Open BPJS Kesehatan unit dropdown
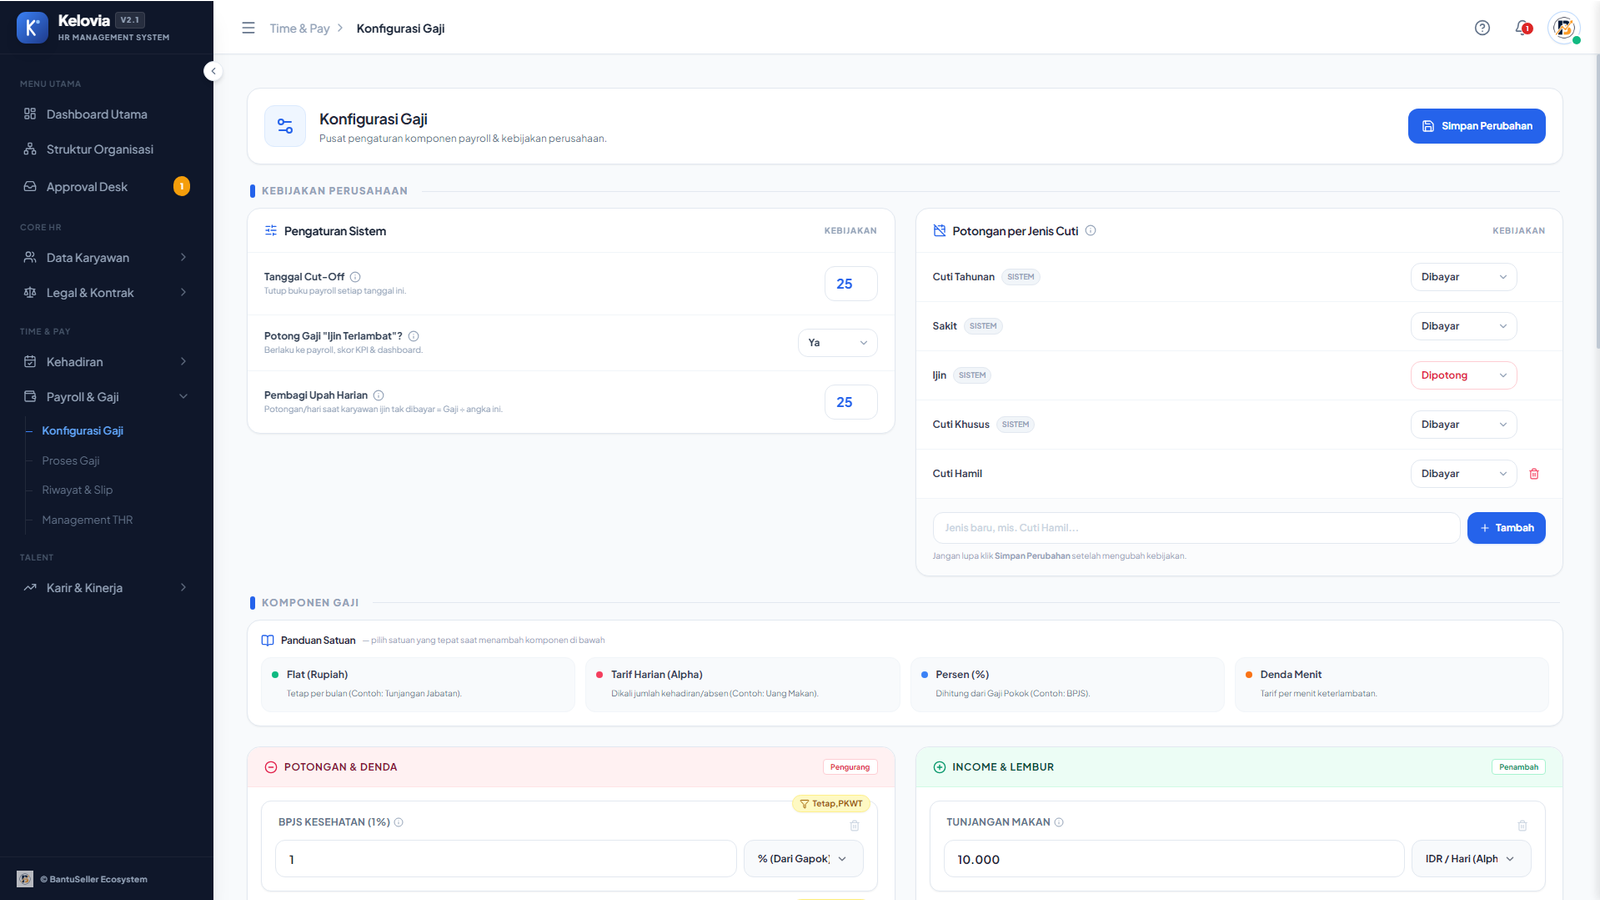 tap(803, 859)
